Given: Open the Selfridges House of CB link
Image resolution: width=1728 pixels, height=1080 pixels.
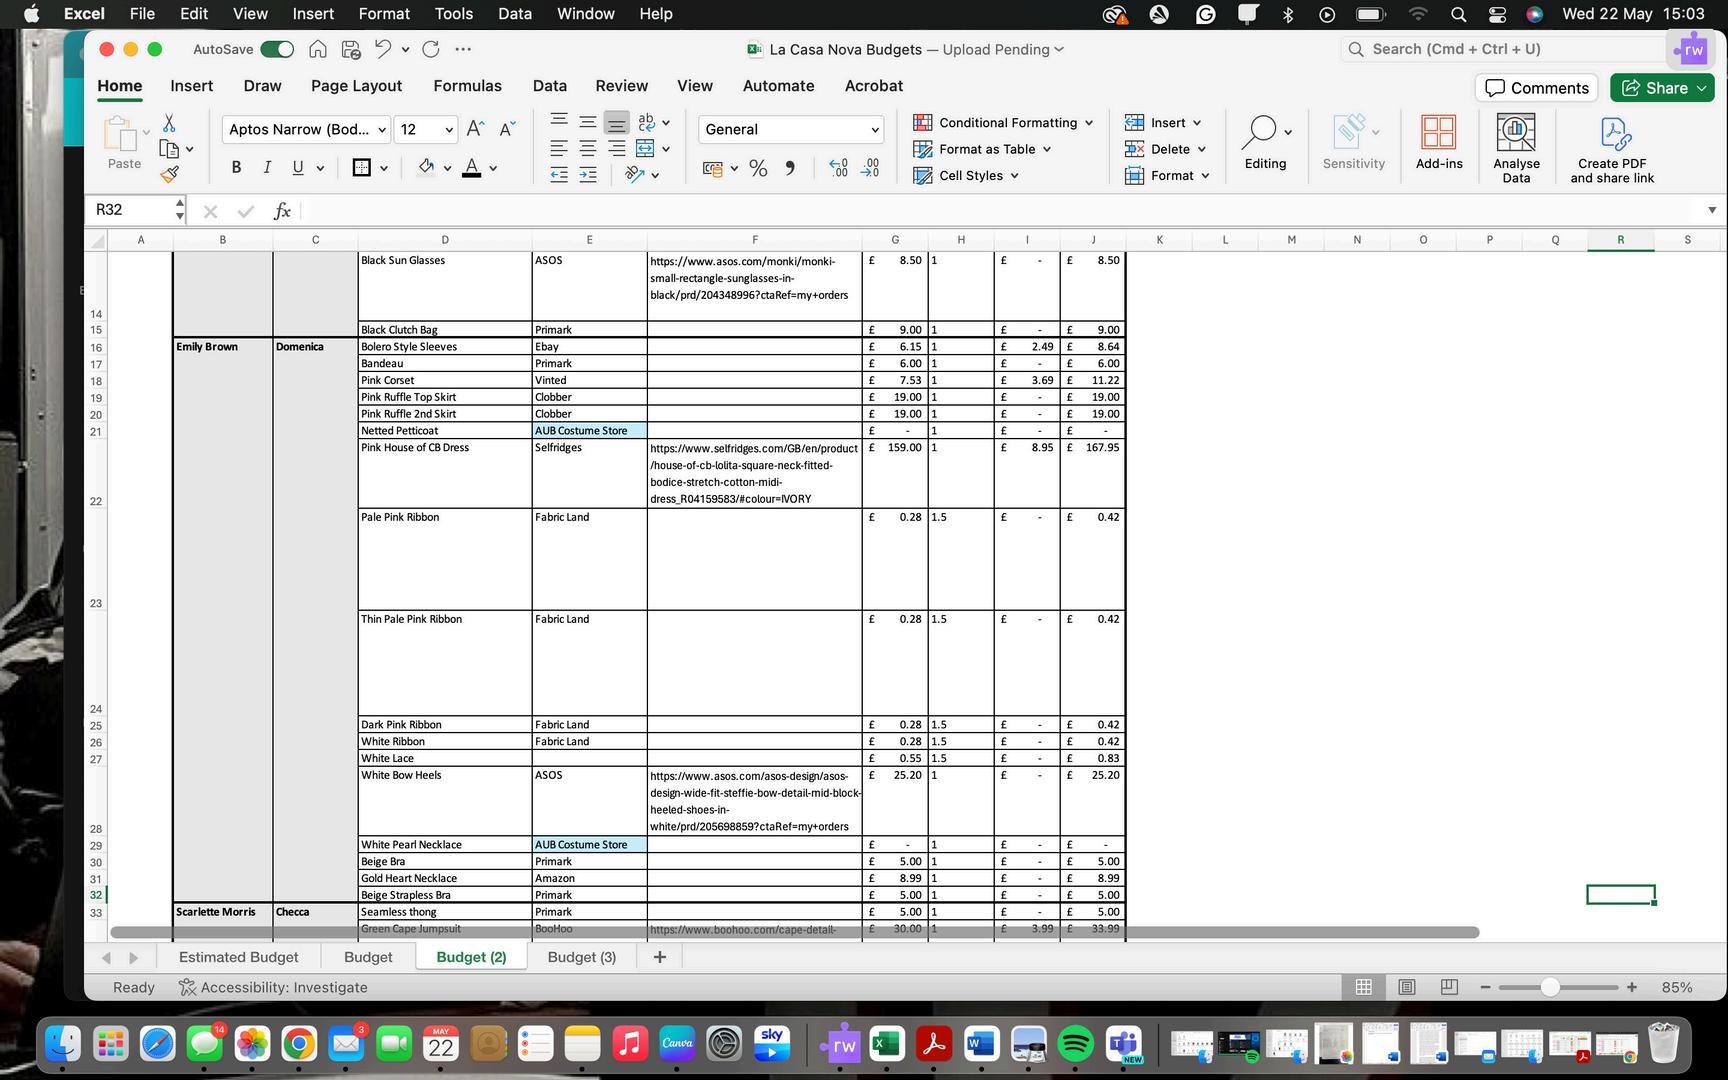Looking at the screenshot, I should point(754,473).
